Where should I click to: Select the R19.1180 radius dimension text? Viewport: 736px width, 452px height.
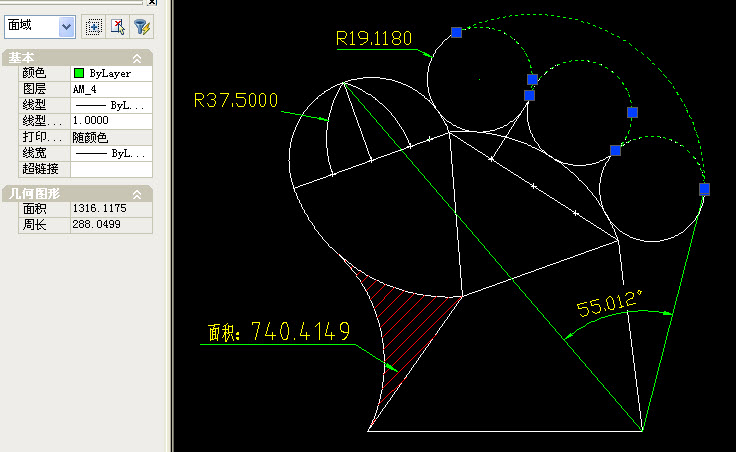point(374,38)
